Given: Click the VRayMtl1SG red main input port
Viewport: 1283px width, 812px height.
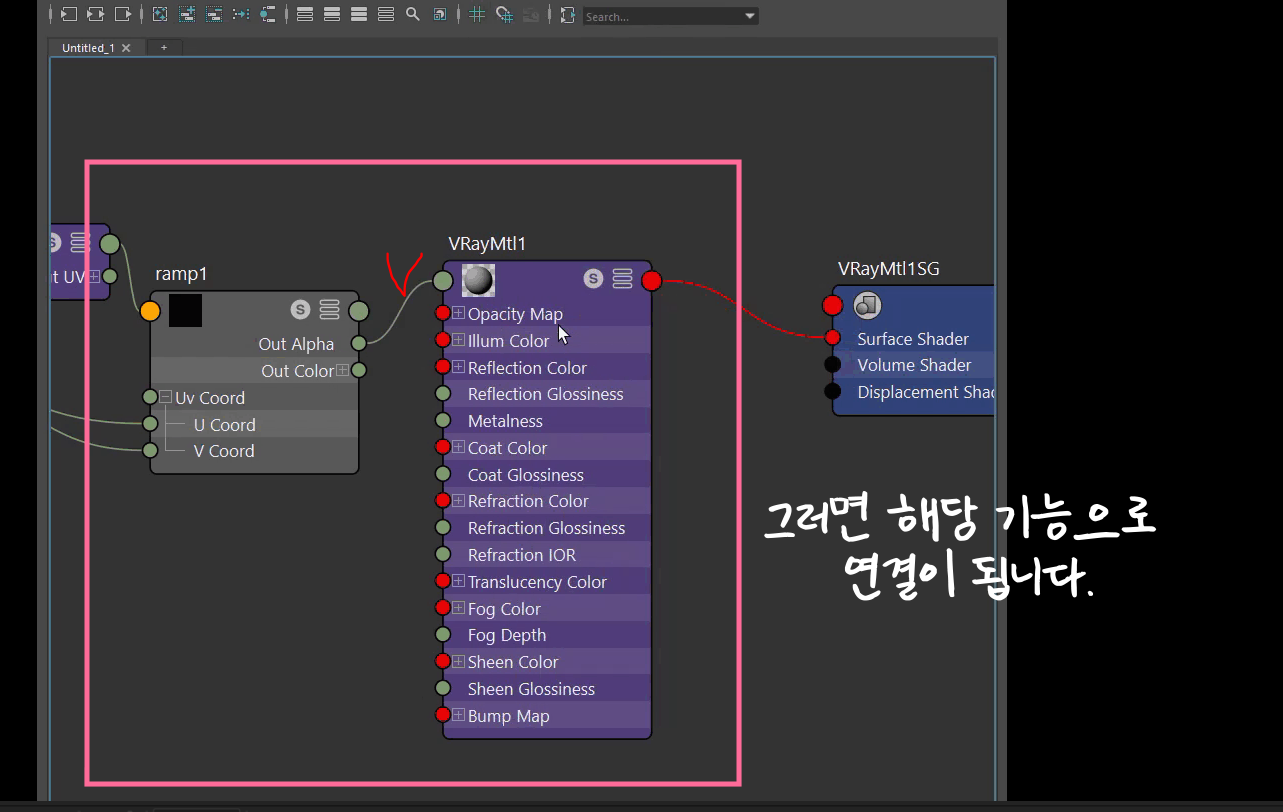Looking at the screenshot, I should click(x=833, y=305).
